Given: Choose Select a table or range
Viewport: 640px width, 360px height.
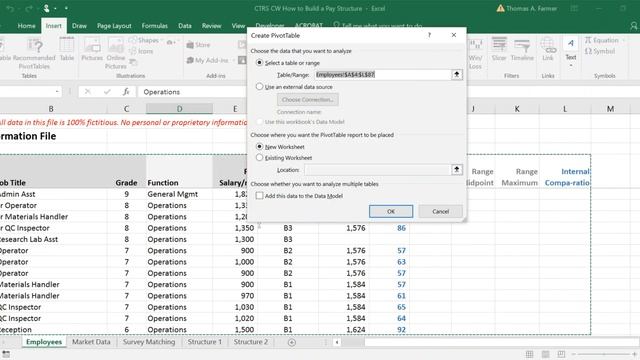Looking at the screenshot, I should (259, 63).
